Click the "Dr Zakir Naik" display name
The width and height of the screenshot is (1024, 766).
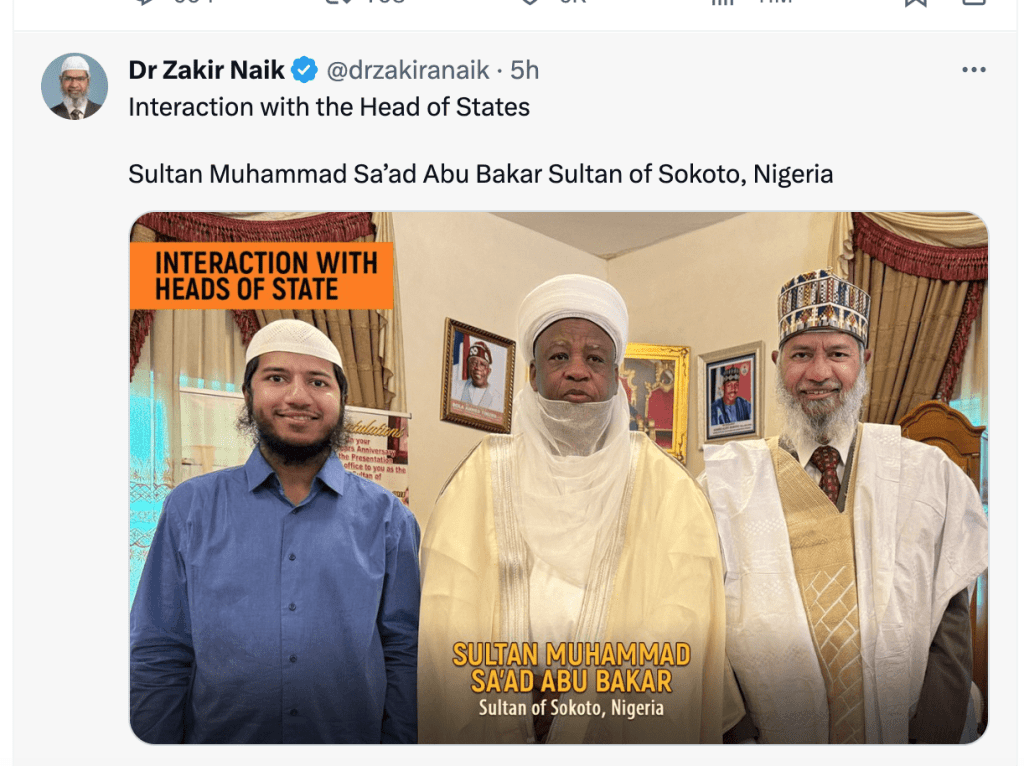pos(207,70)
